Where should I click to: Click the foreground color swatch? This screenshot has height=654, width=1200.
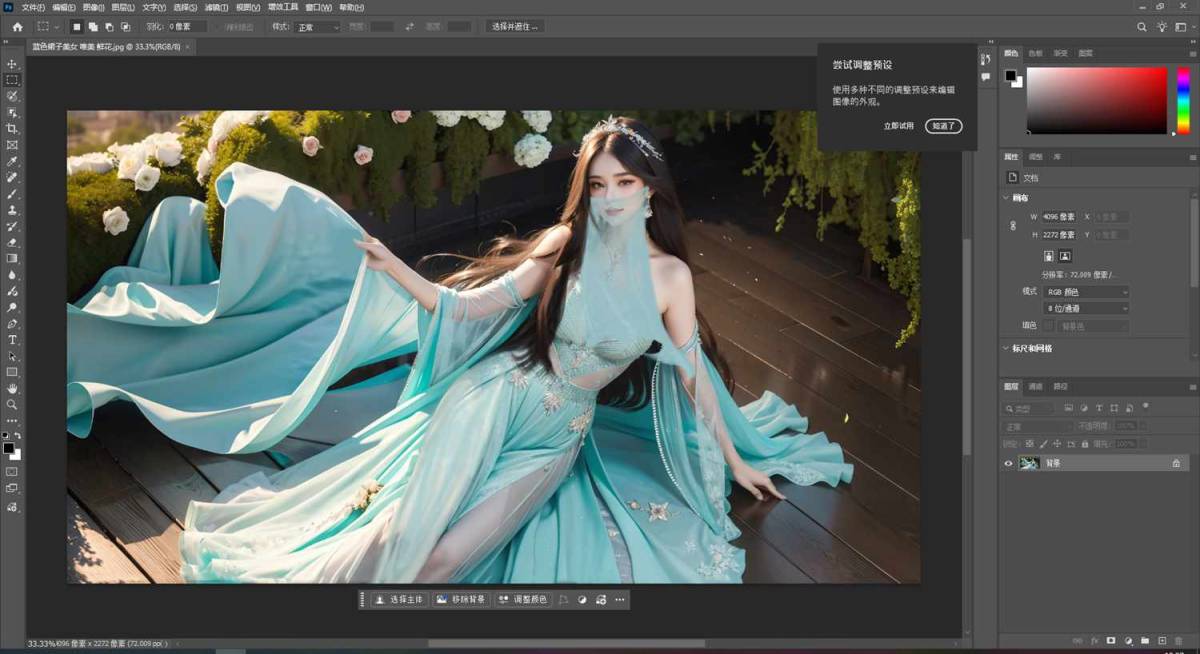[x=9, y=448]
